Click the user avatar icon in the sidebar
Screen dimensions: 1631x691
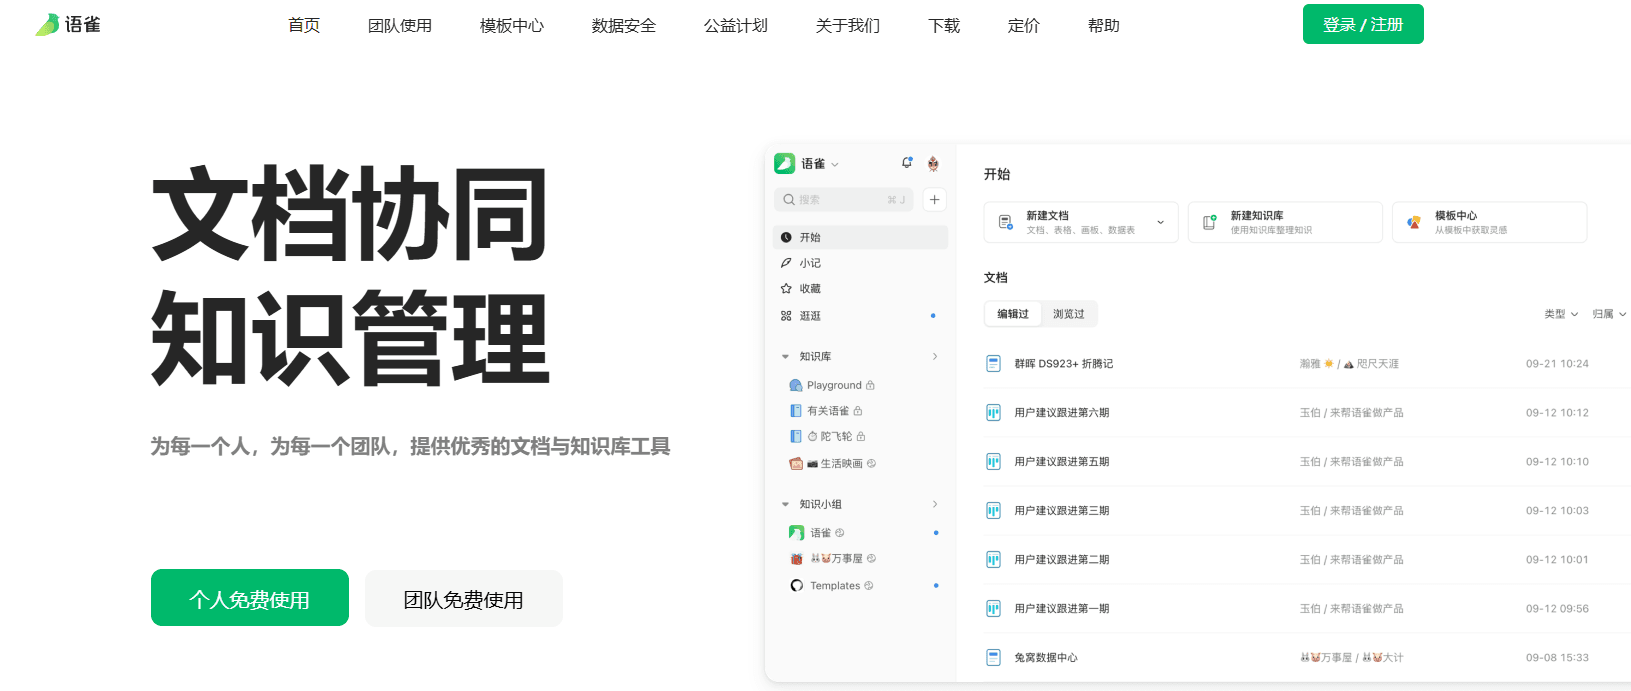tap(933, 163)
